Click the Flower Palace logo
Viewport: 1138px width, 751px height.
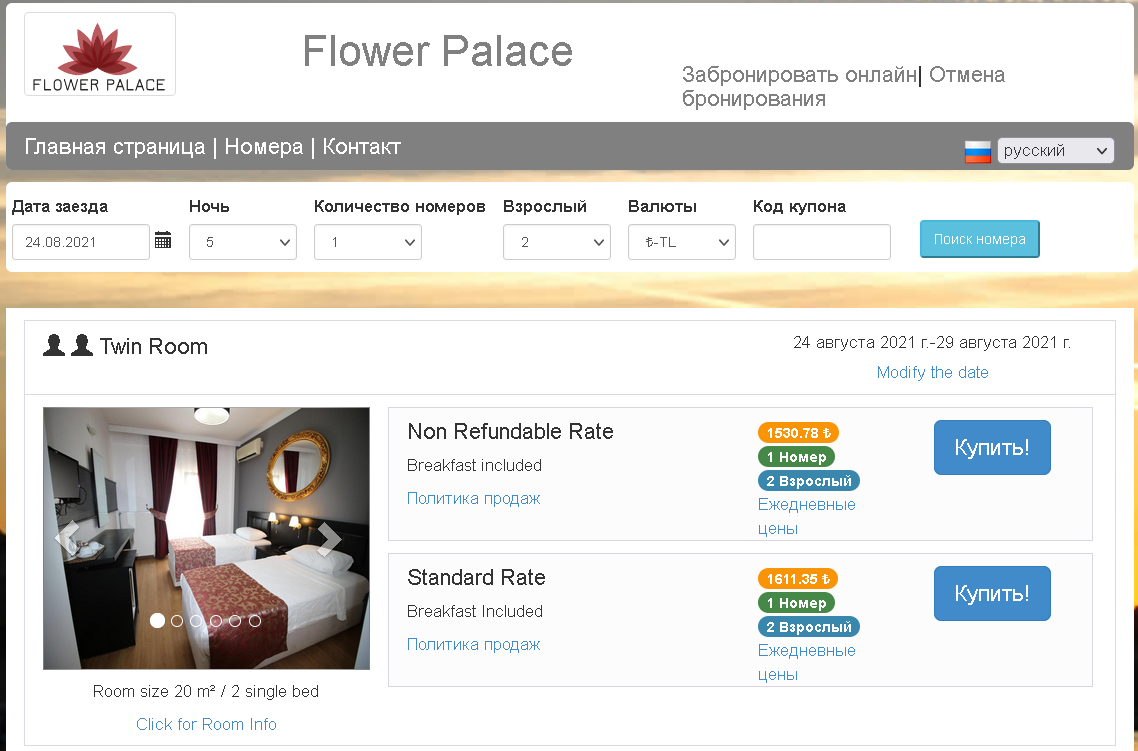(100, 54)
